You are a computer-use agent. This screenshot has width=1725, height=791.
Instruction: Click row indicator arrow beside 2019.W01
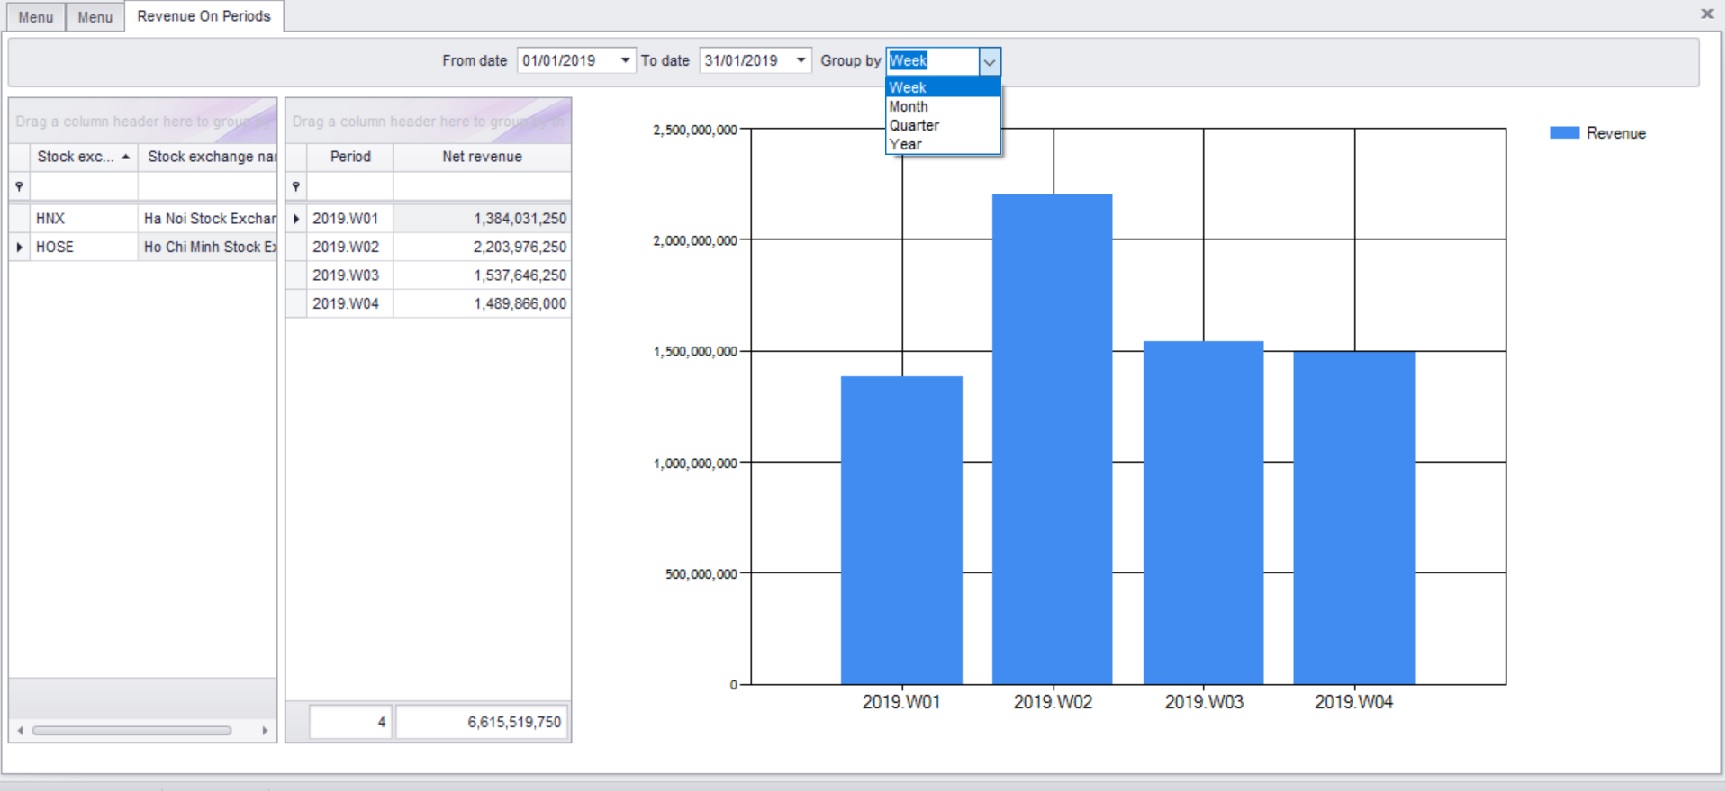(x=296, y=218)
